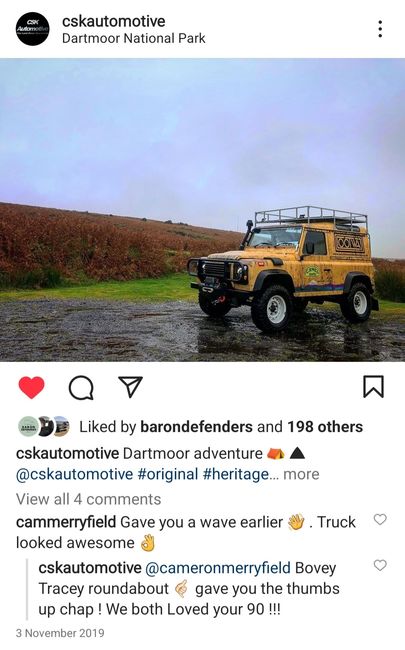Open the @cameronmerryfield mention
Viewport: 405px width, 650px height.
point(218,568)
